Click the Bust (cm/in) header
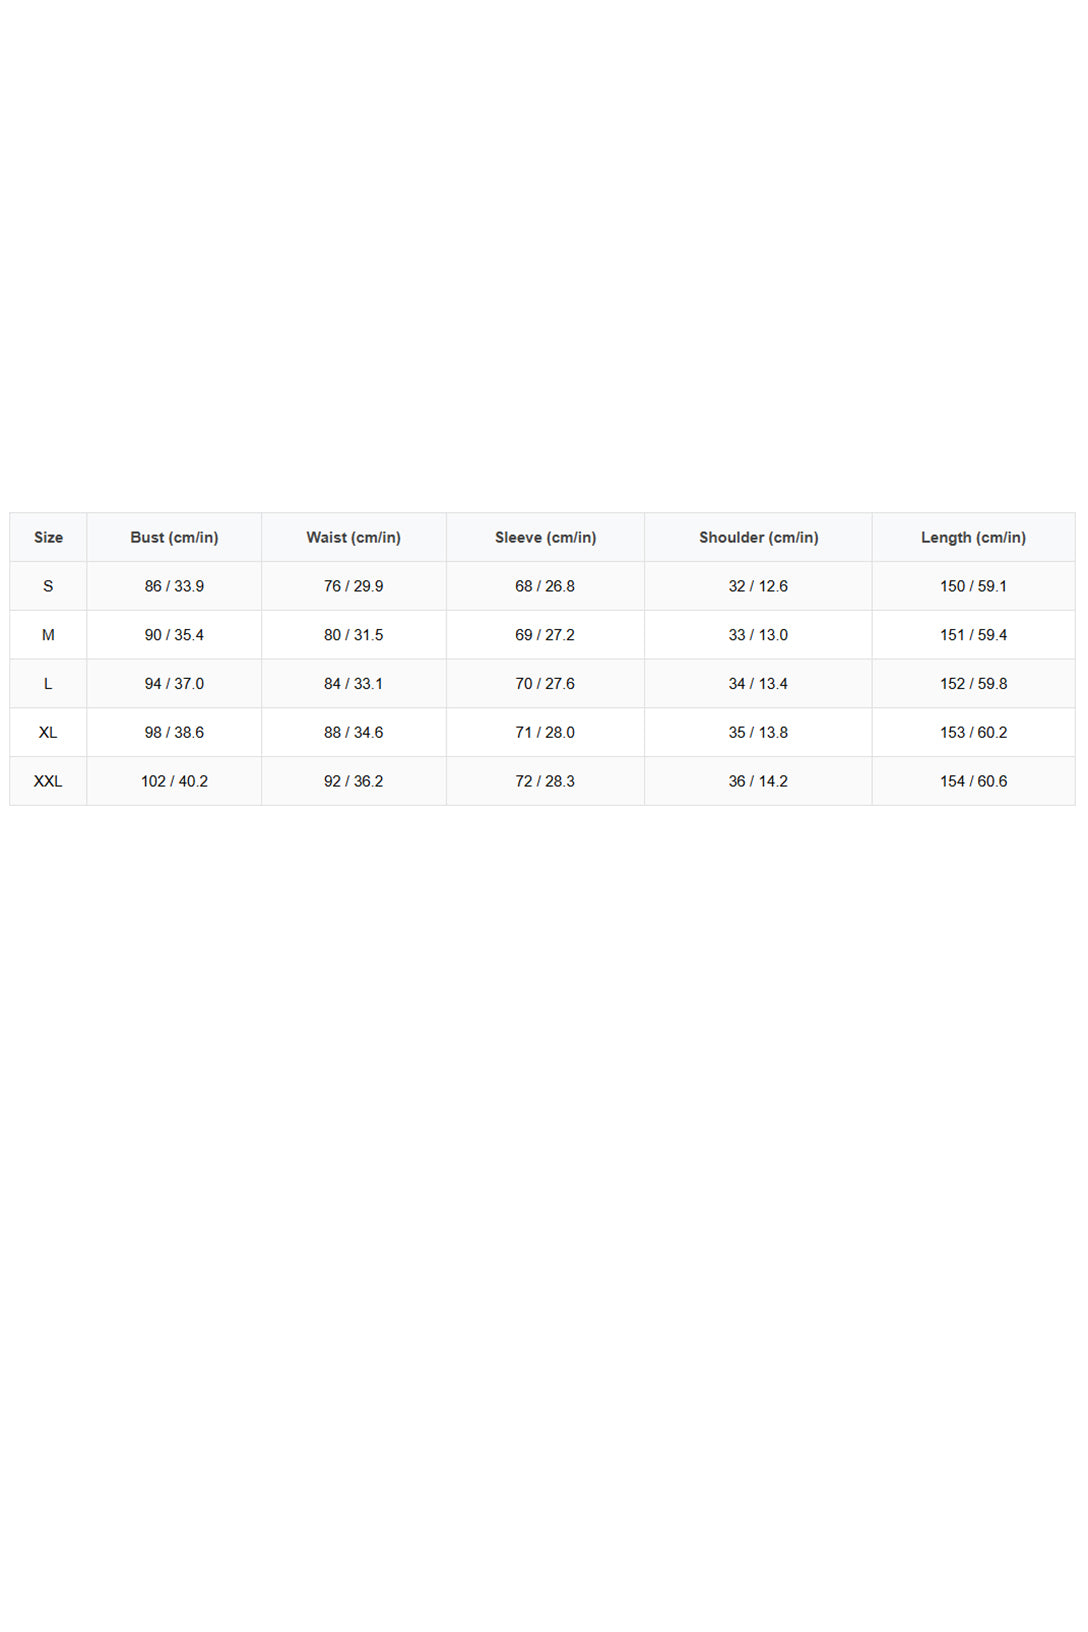The height and width of the screenshot is (1632, 1088). pos(174,537)
